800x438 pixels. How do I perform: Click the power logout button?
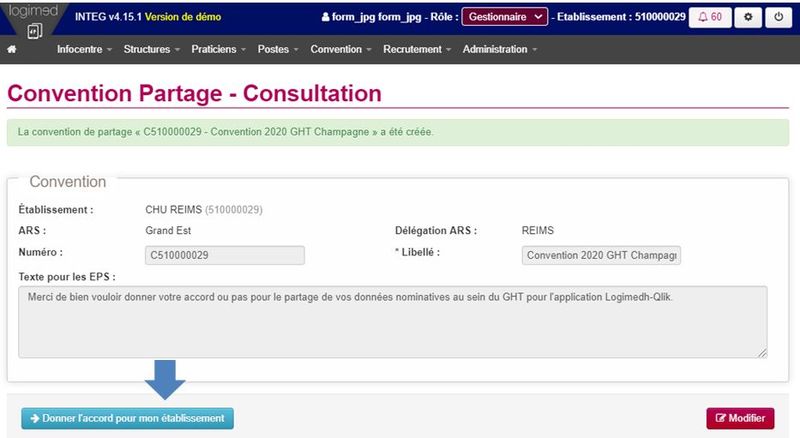(779, 17)
